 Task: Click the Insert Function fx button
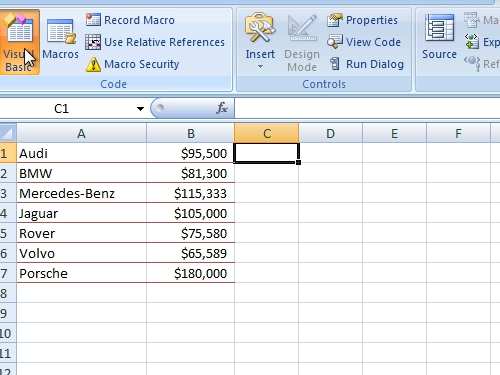[222, 108]
